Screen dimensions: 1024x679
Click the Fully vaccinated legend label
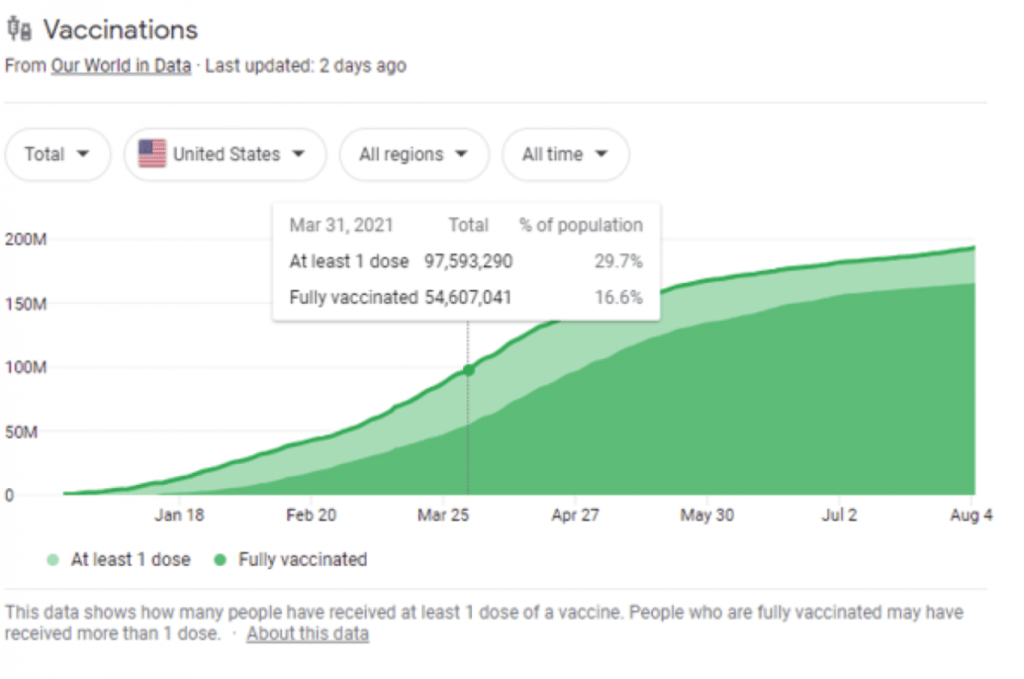[302, 560]
